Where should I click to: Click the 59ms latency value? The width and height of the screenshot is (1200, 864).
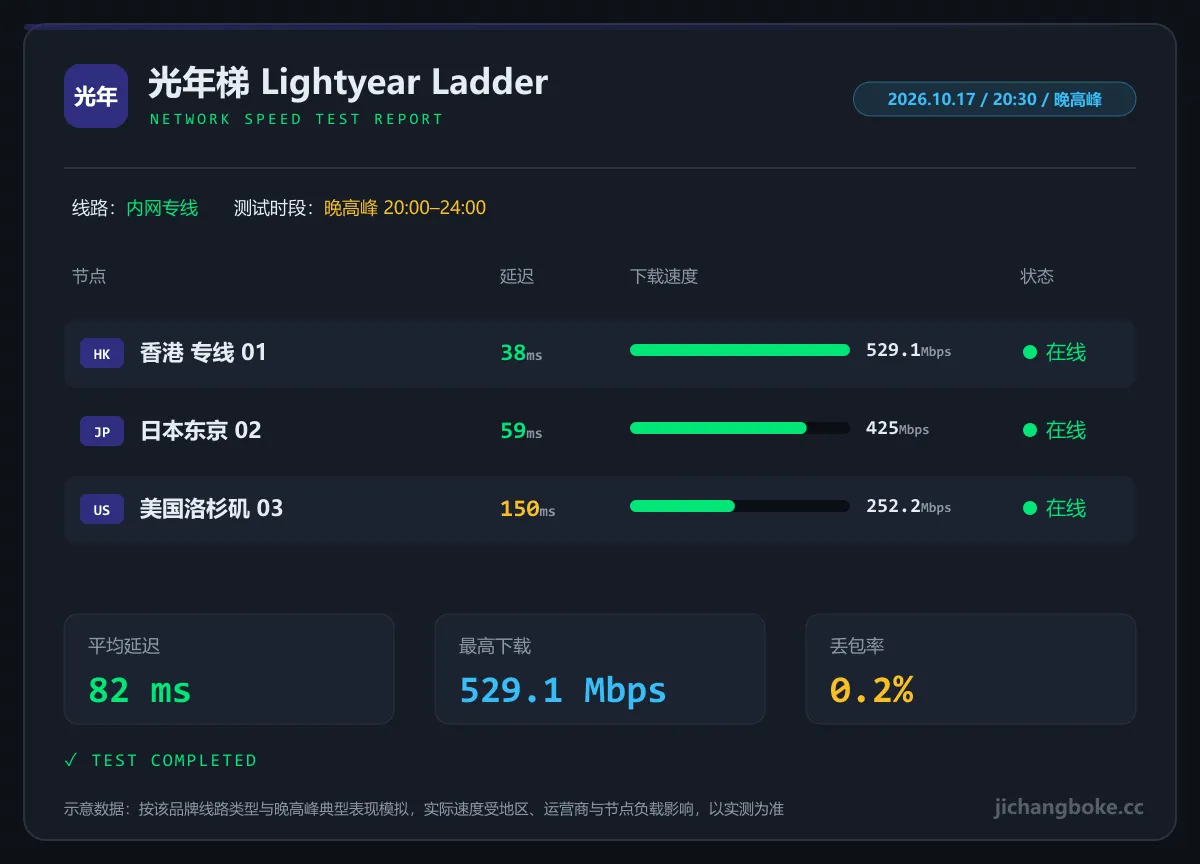pyautogui.click(x=521, y=431)
